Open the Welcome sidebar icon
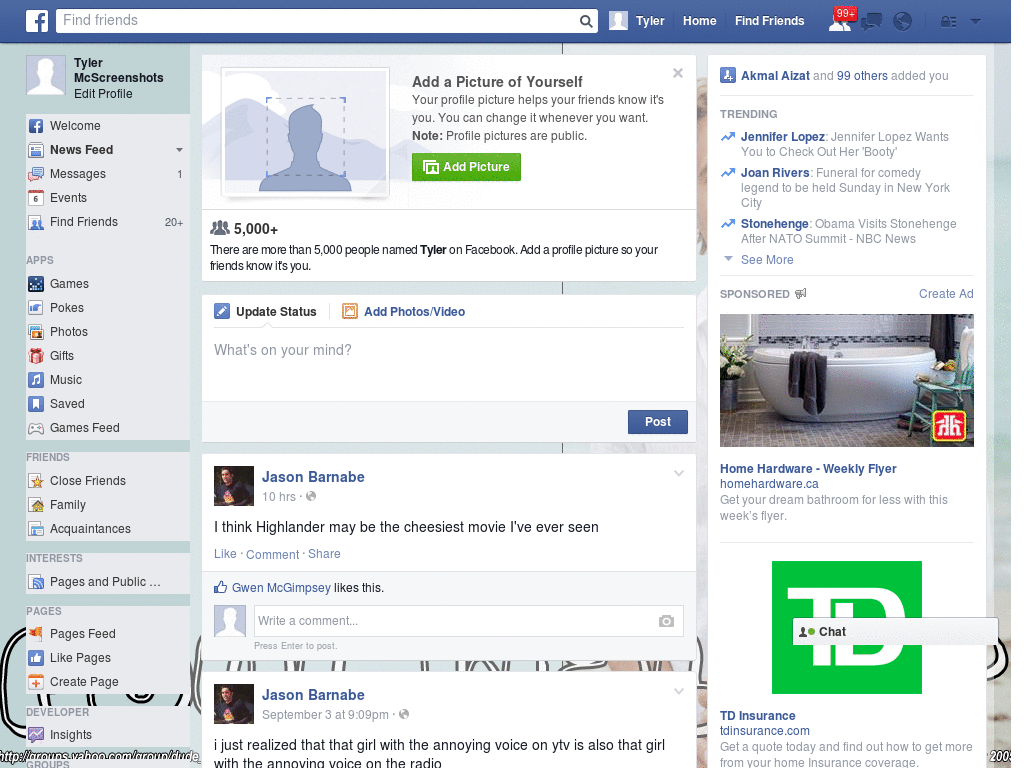This screenshot has height=768, width=1024. (x=36, y=126)
